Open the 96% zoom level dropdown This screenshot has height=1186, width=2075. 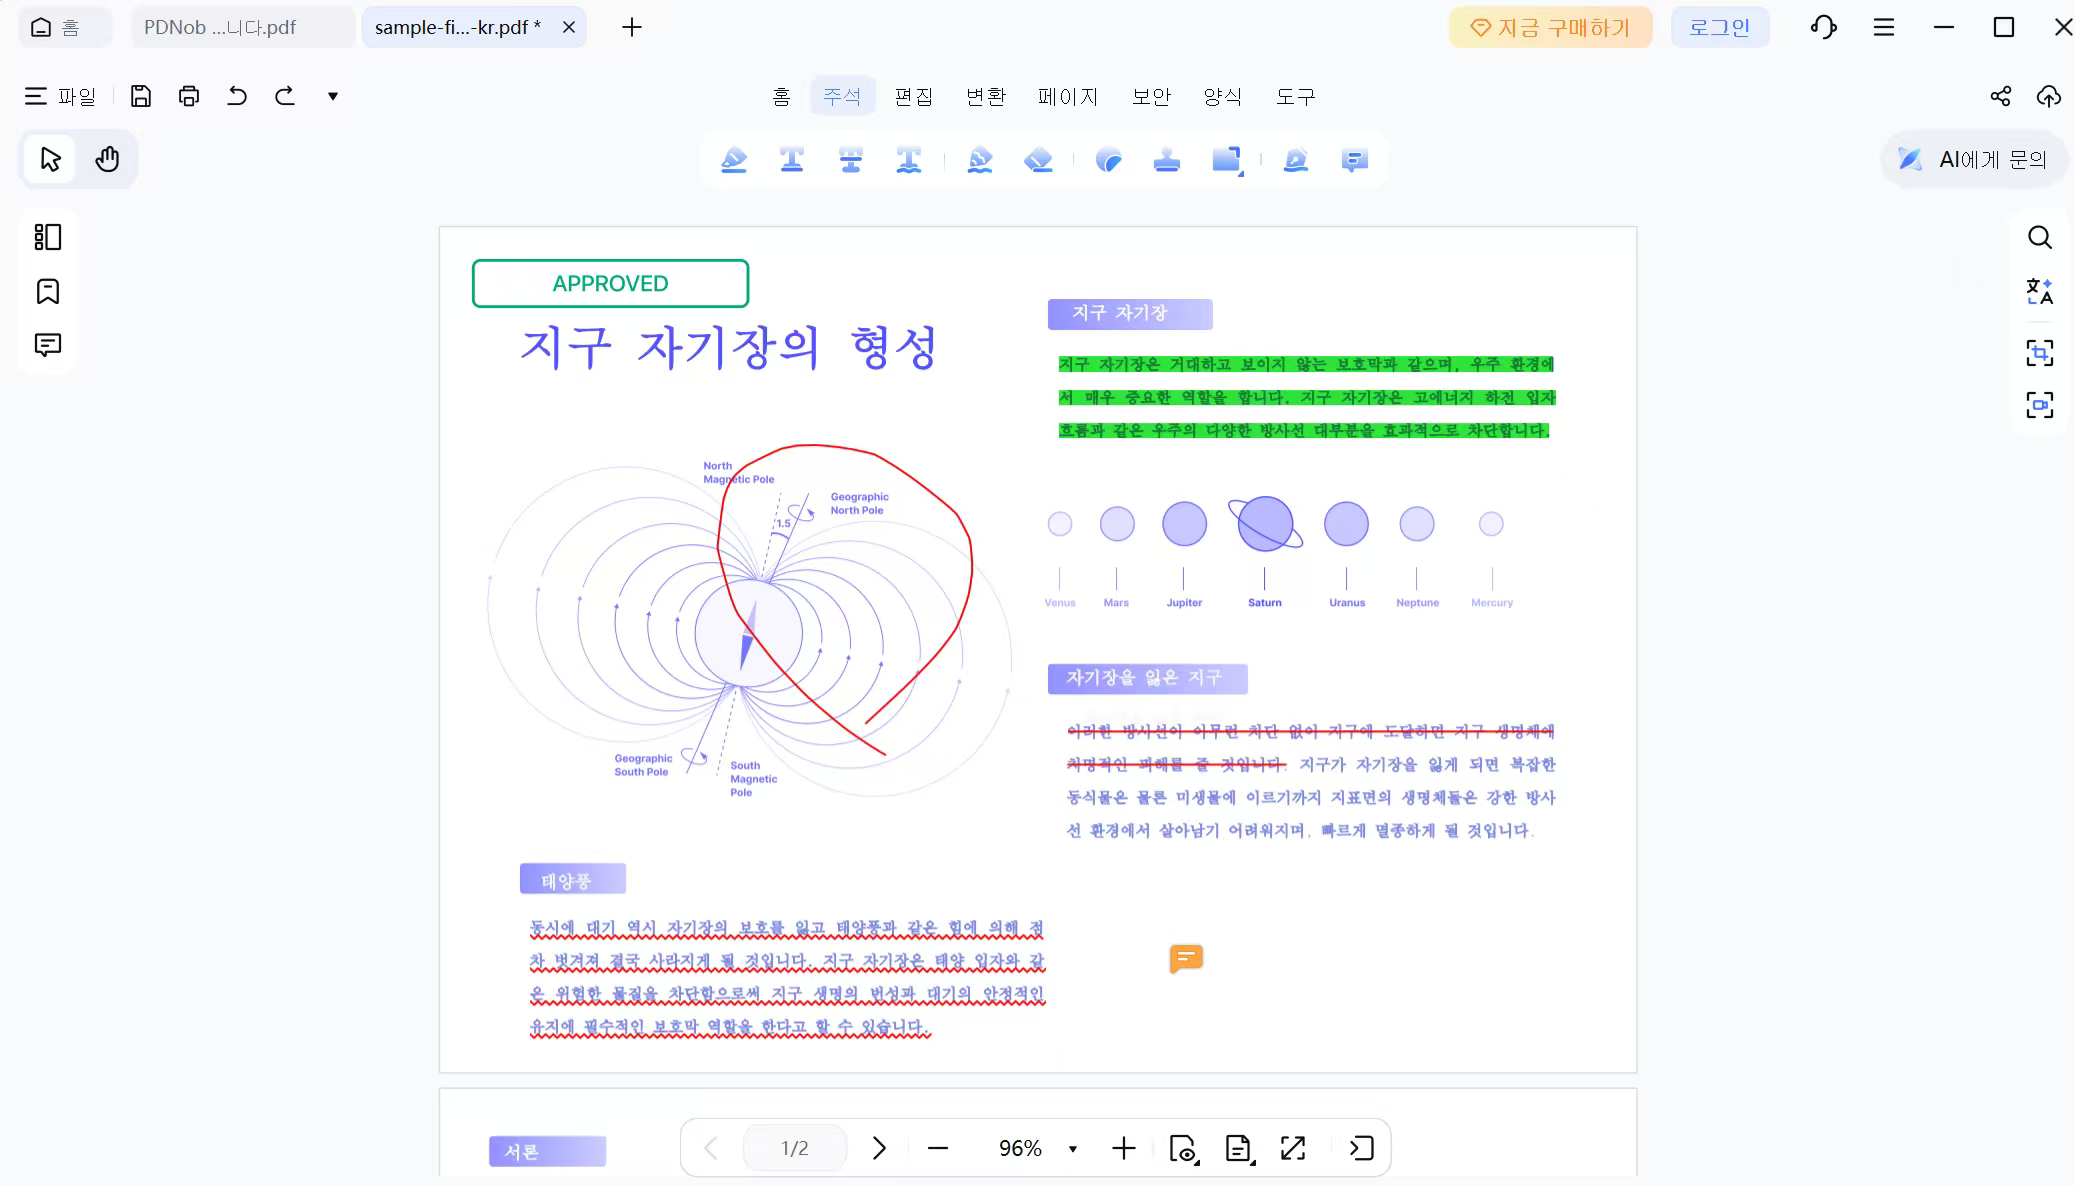pos(1073,1149)
